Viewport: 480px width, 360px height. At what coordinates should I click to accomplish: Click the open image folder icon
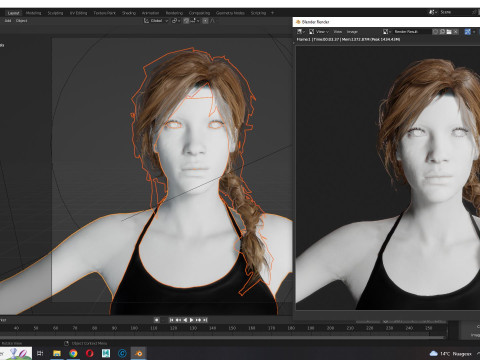449,32
